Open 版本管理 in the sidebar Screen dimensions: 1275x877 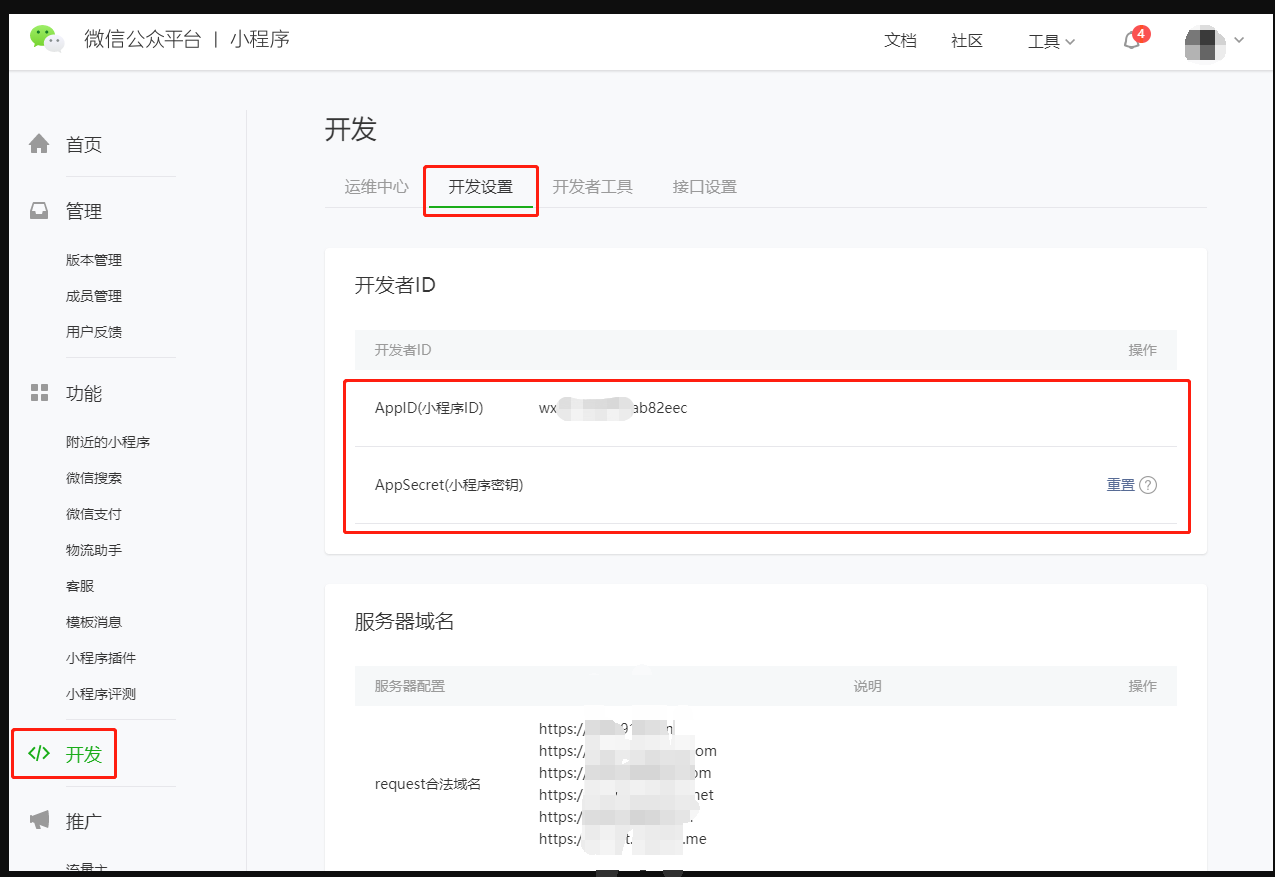pyautogui.click(x=94, y=260)
